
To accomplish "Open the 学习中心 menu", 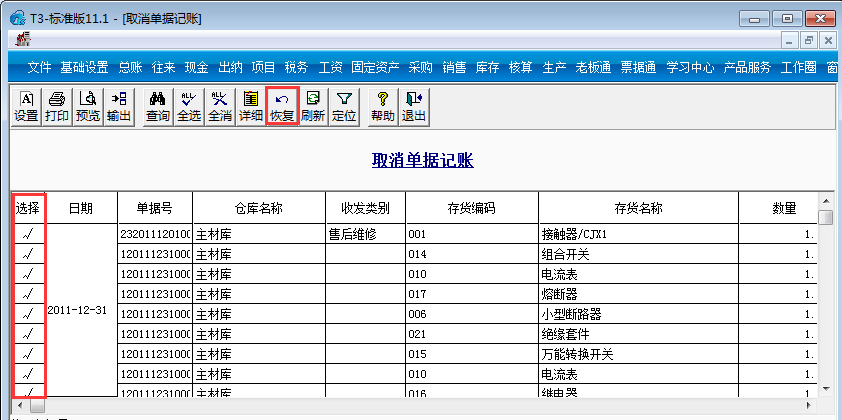I will (x=690, y=67).
